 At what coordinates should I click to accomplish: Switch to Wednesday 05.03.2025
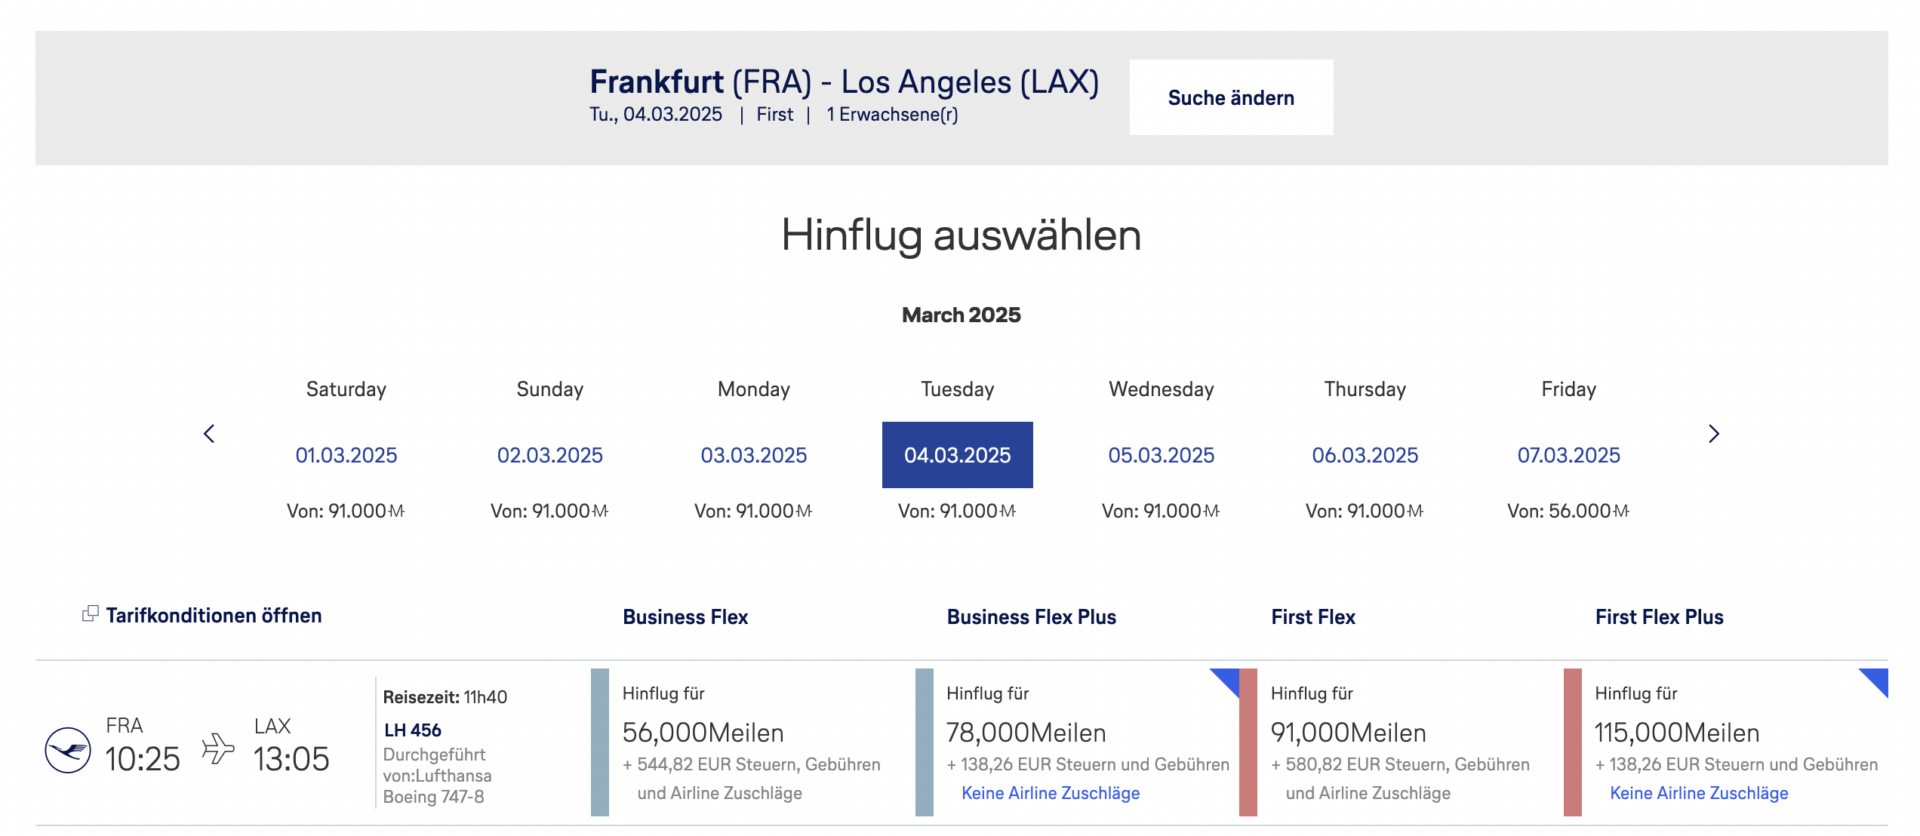[1161, 455]
